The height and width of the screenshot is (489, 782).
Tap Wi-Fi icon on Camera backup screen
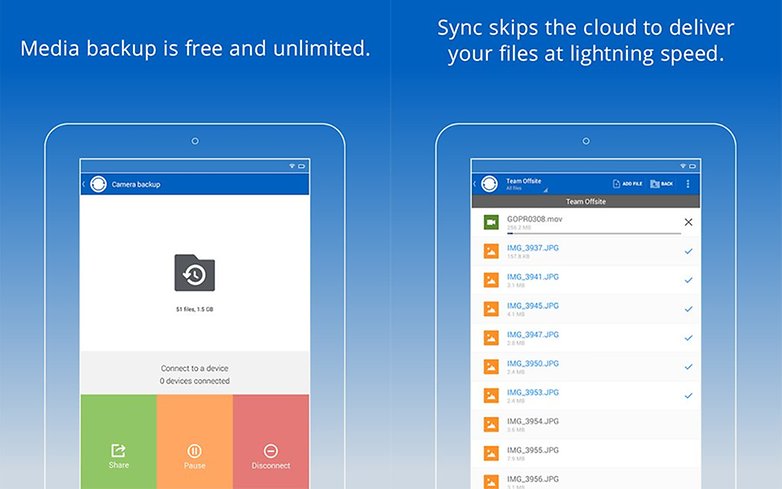click(292, 166)
